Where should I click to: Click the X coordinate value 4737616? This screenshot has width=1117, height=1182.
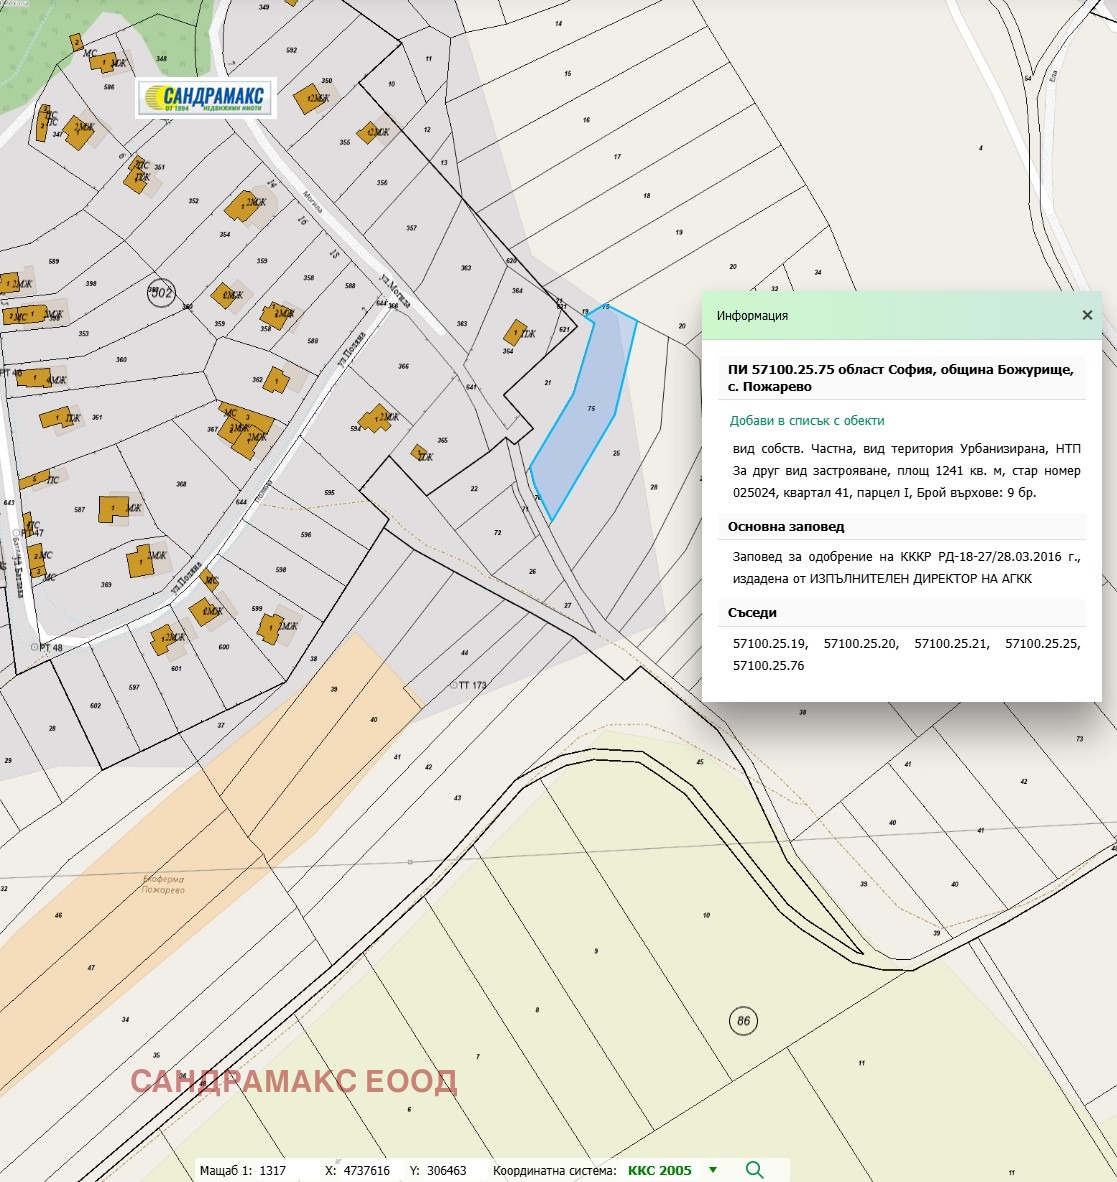365,1170
